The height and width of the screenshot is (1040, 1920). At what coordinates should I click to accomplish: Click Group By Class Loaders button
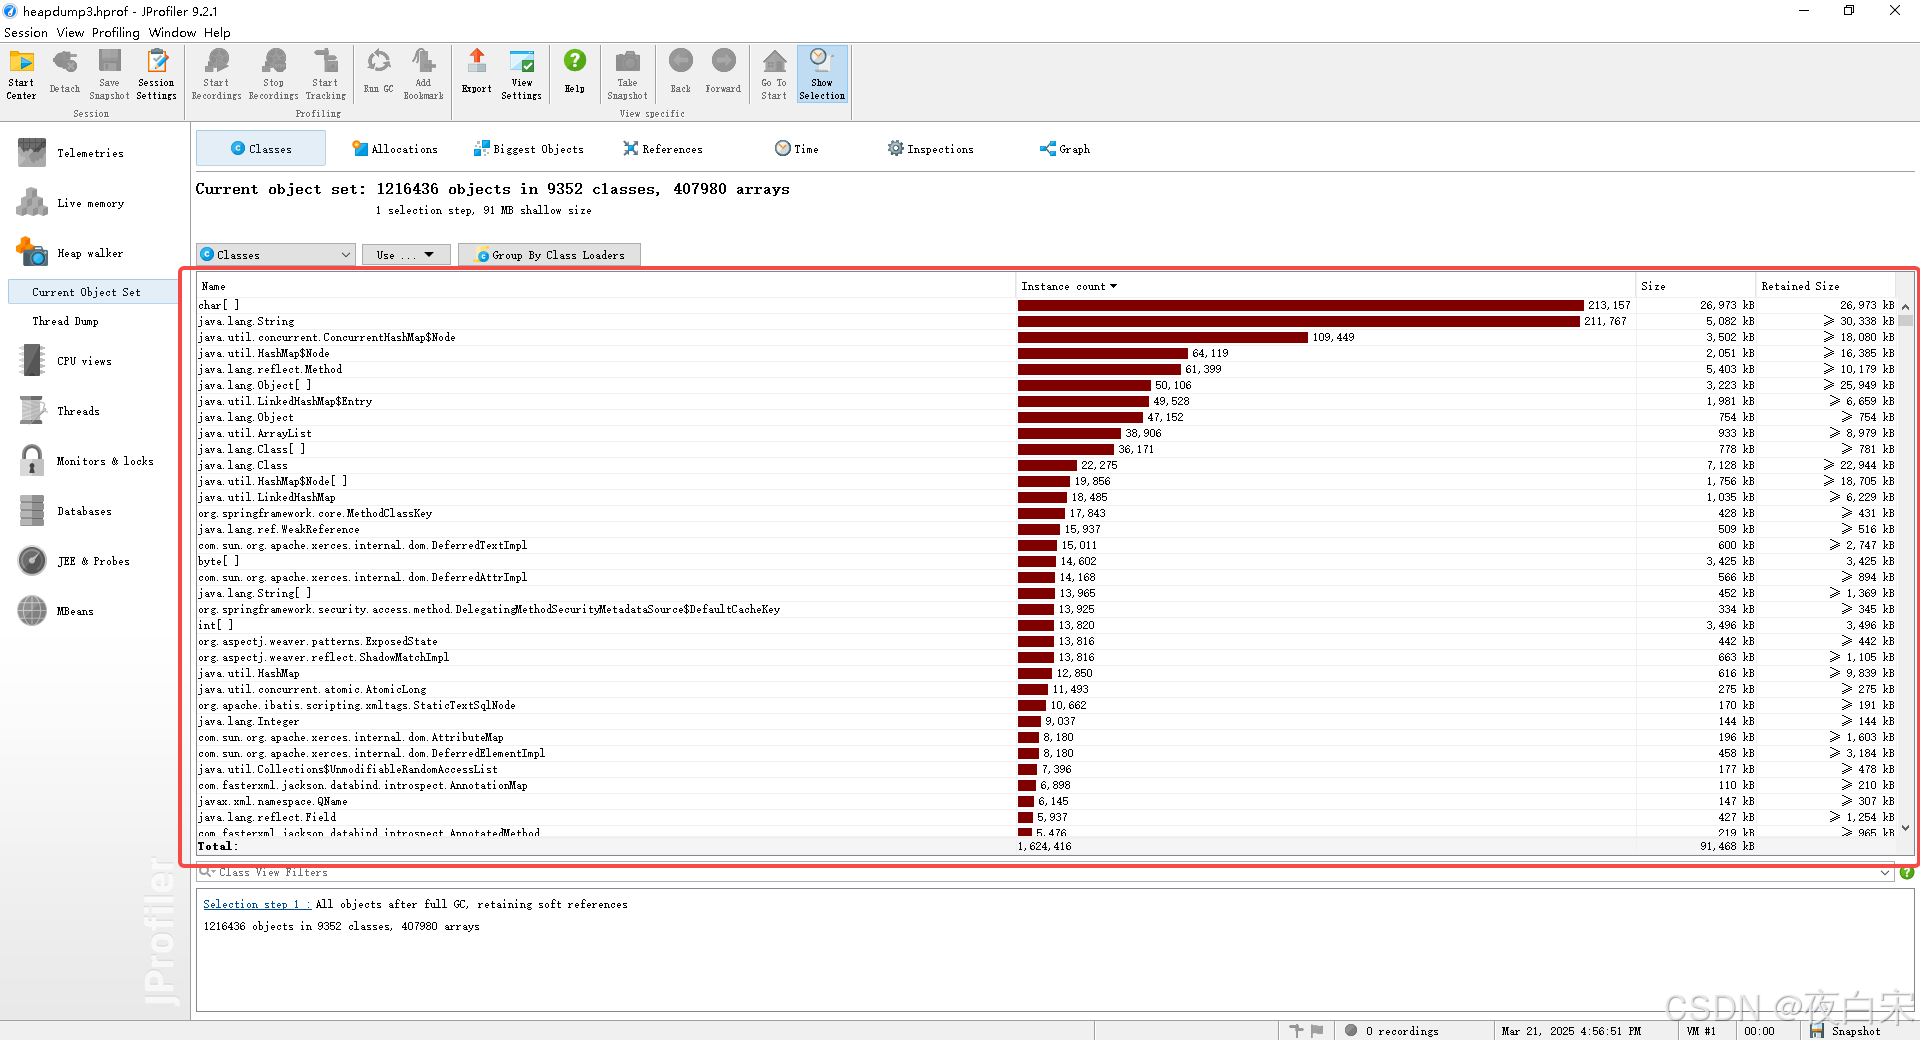[x=549, y=255]
